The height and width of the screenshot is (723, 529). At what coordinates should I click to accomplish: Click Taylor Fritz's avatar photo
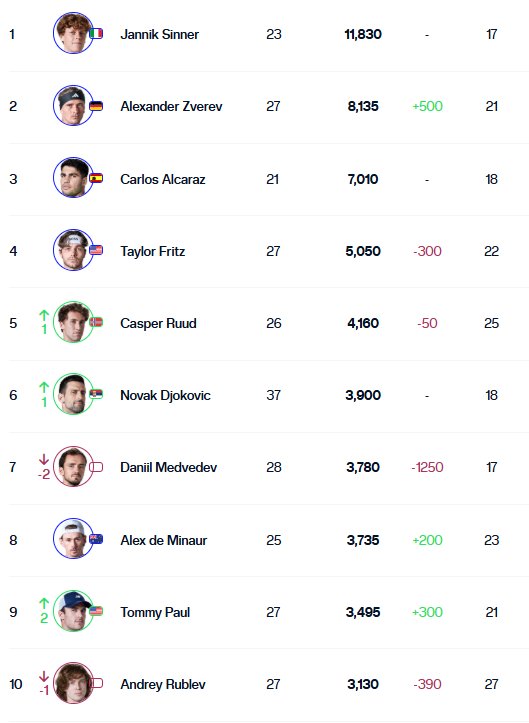click(73, 249)
